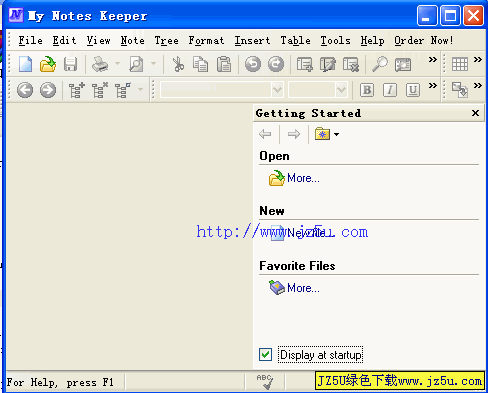Insert table grid icon

tap(460, 64)
